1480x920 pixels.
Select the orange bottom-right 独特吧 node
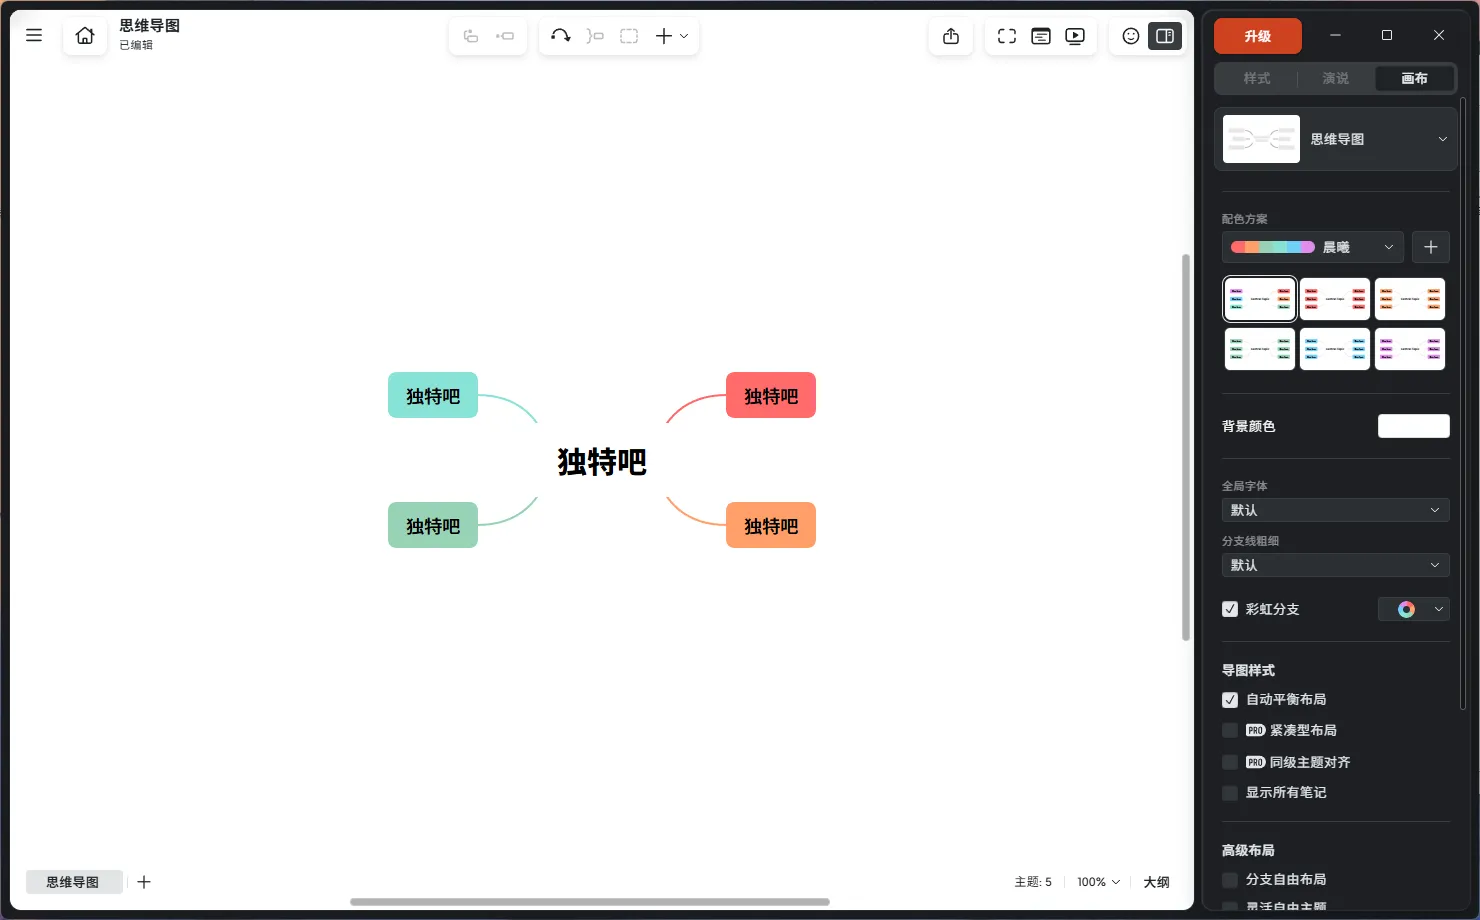pyautogui.click(x=771, y=525)
